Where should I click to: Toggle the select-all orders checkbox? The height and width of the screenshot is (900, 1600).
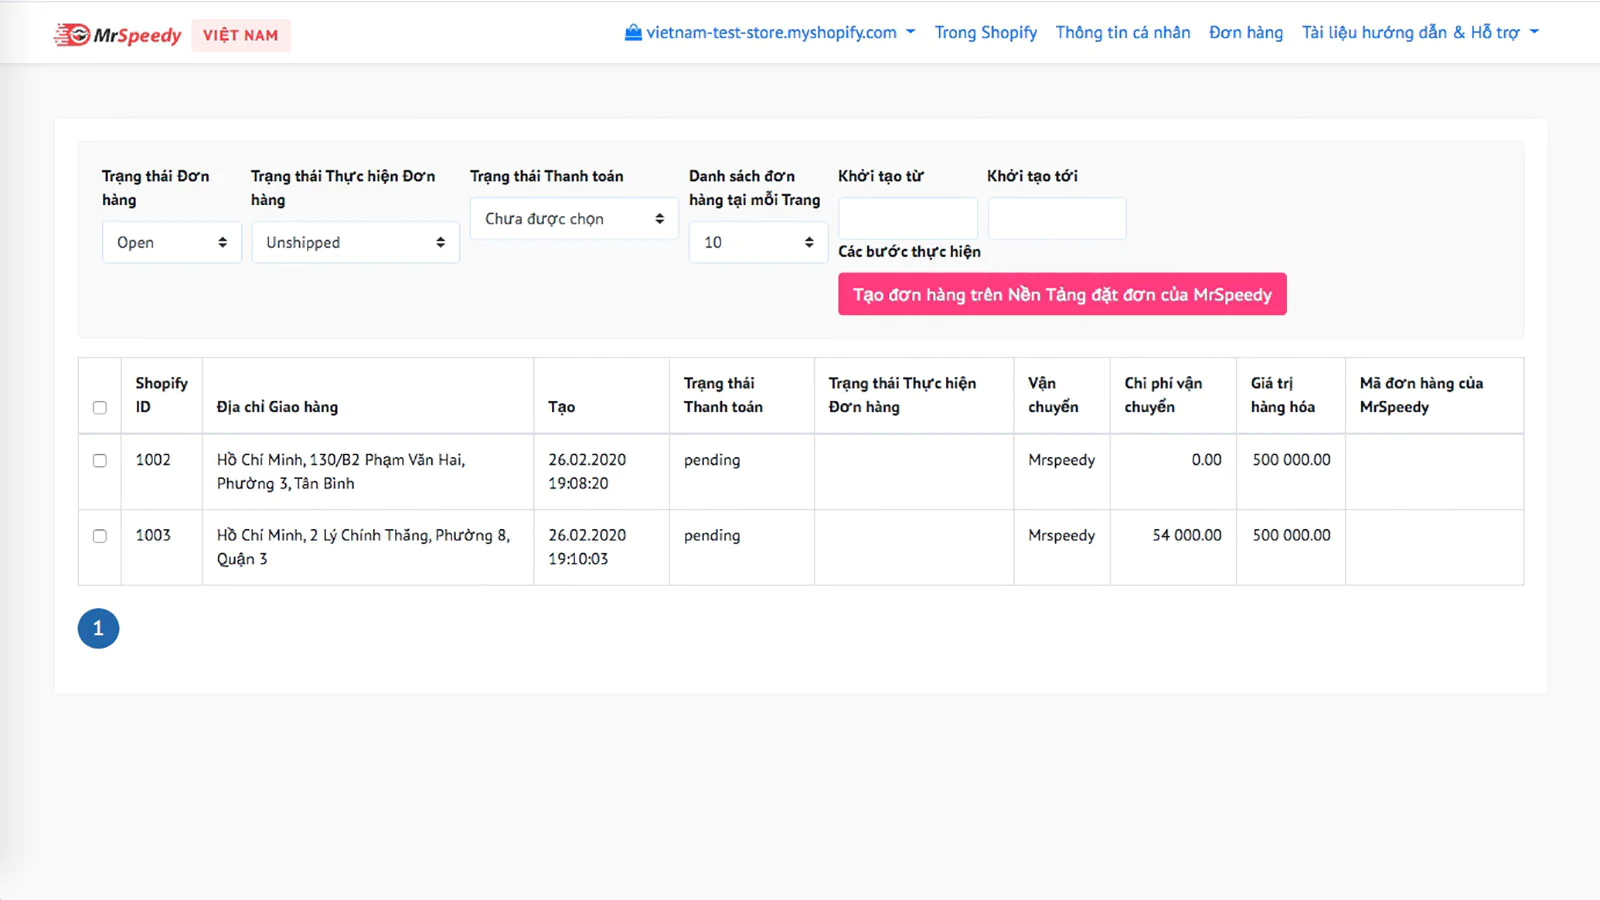(100, 407)
